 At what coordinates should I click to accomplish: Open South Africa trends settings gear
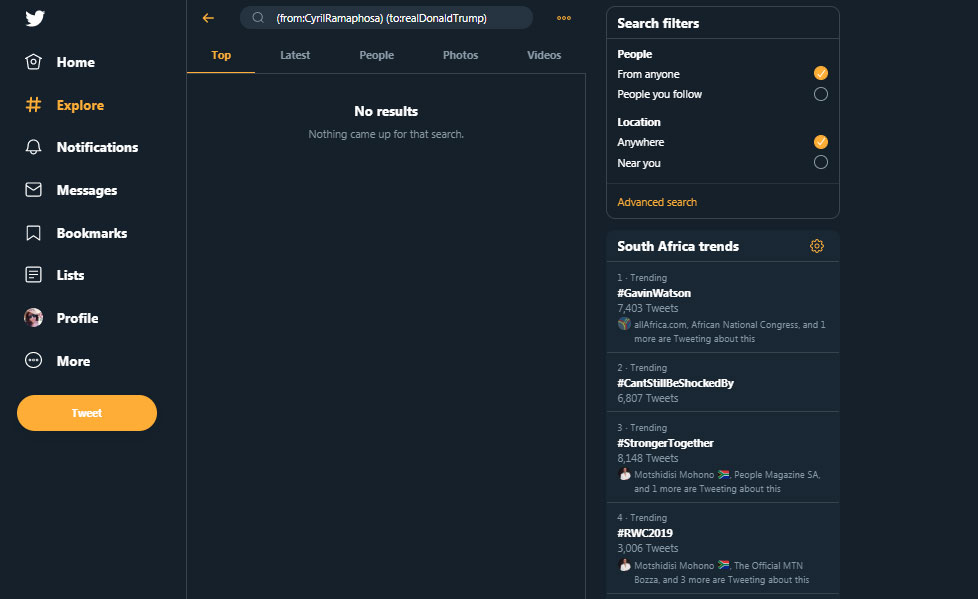coord(817,246)
